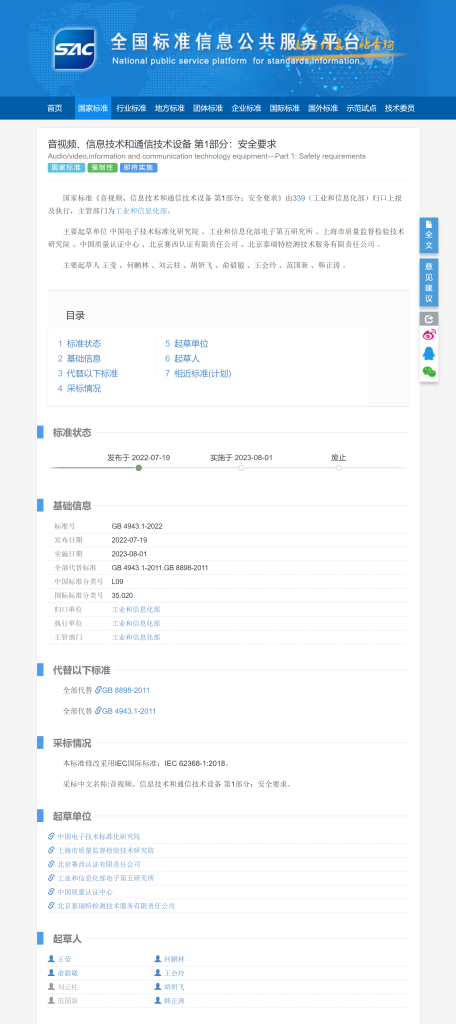This screenshot has height=1024, width=456.
Task: Open the 国外标准 navigation tab
Action: [x=323, y=108]
